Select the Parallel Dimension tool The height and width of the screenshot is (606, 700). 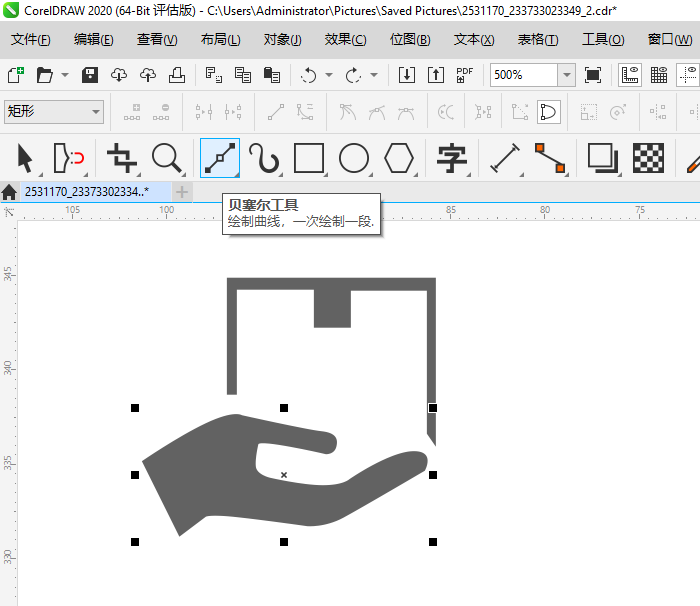[x=505, y=158]
